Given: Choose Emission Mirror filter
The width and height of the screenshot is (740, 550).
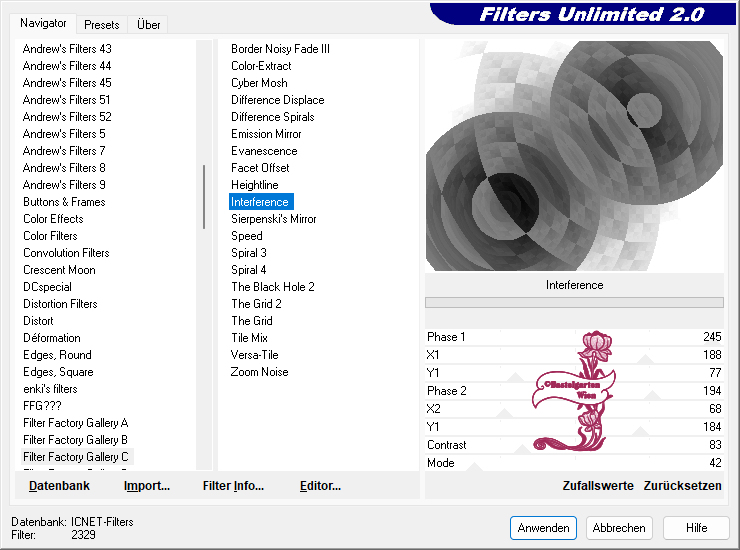Looking at the screenshot, I should tap(266, 134).
